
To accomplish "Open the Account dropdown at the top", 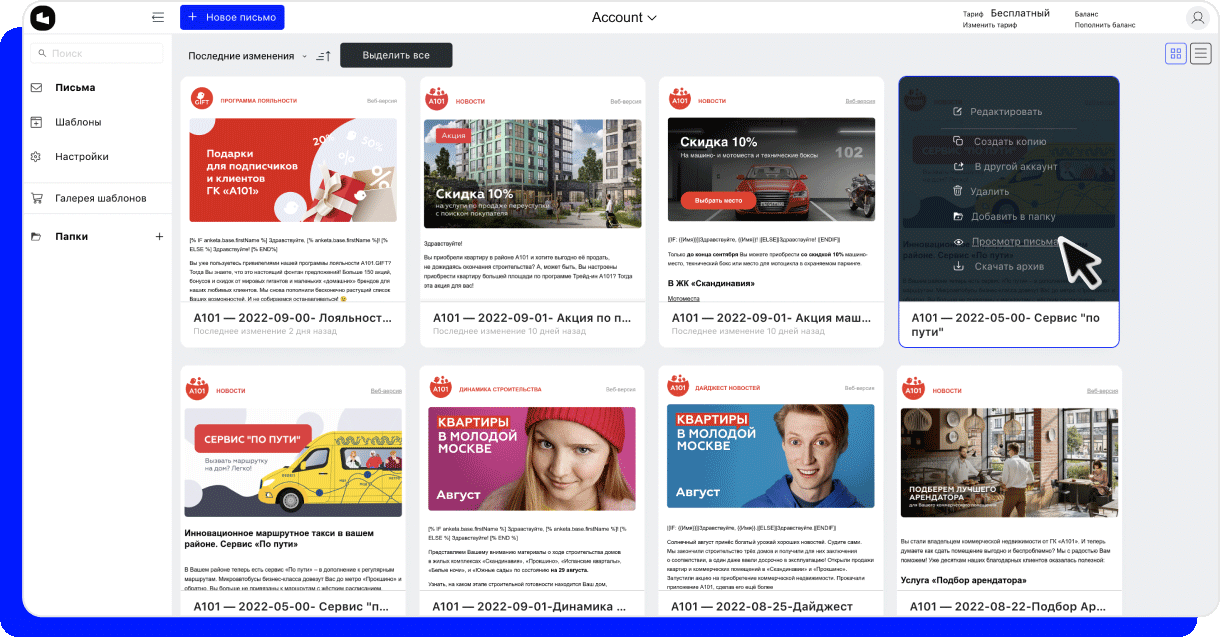I will [x=624, y=17].
